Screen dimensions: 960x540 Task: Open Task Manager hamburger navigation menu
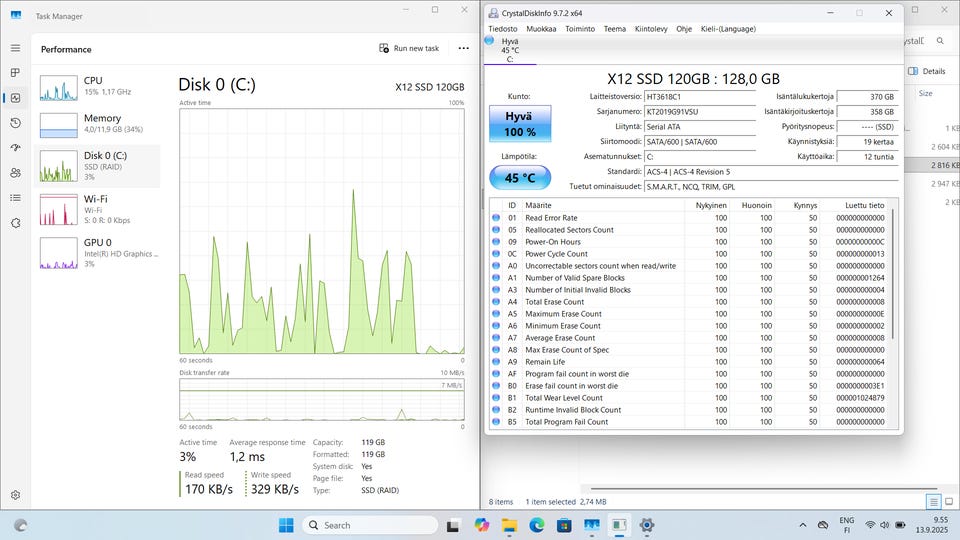[15, 48]
